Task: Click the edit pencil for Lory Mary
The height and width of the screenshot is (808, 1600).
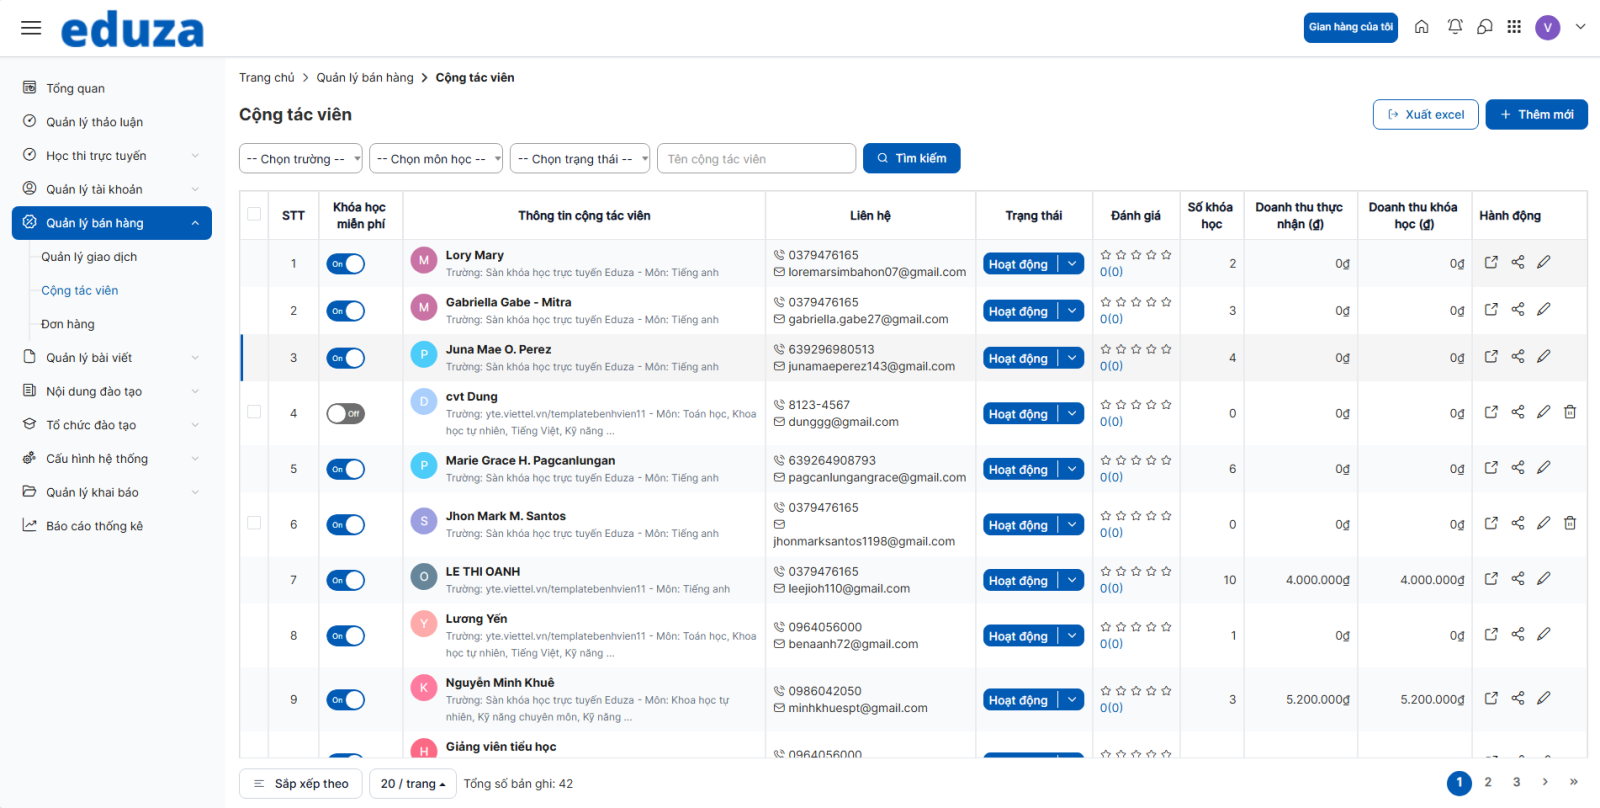Action: click(1544, 262)
